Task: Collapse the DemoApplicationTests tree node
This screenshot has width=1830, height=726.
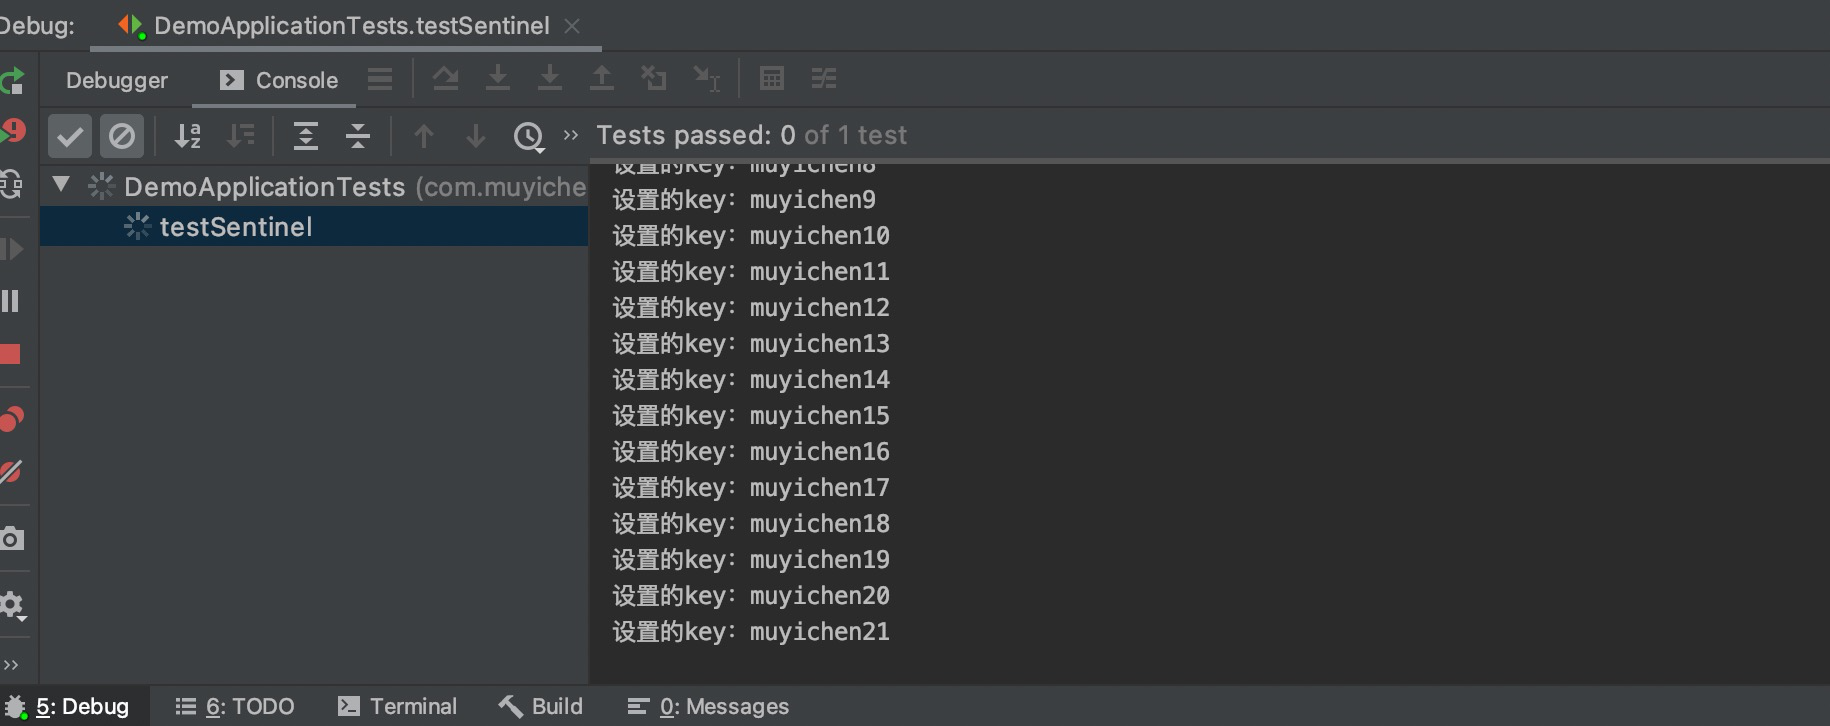Action: (61, 184)
